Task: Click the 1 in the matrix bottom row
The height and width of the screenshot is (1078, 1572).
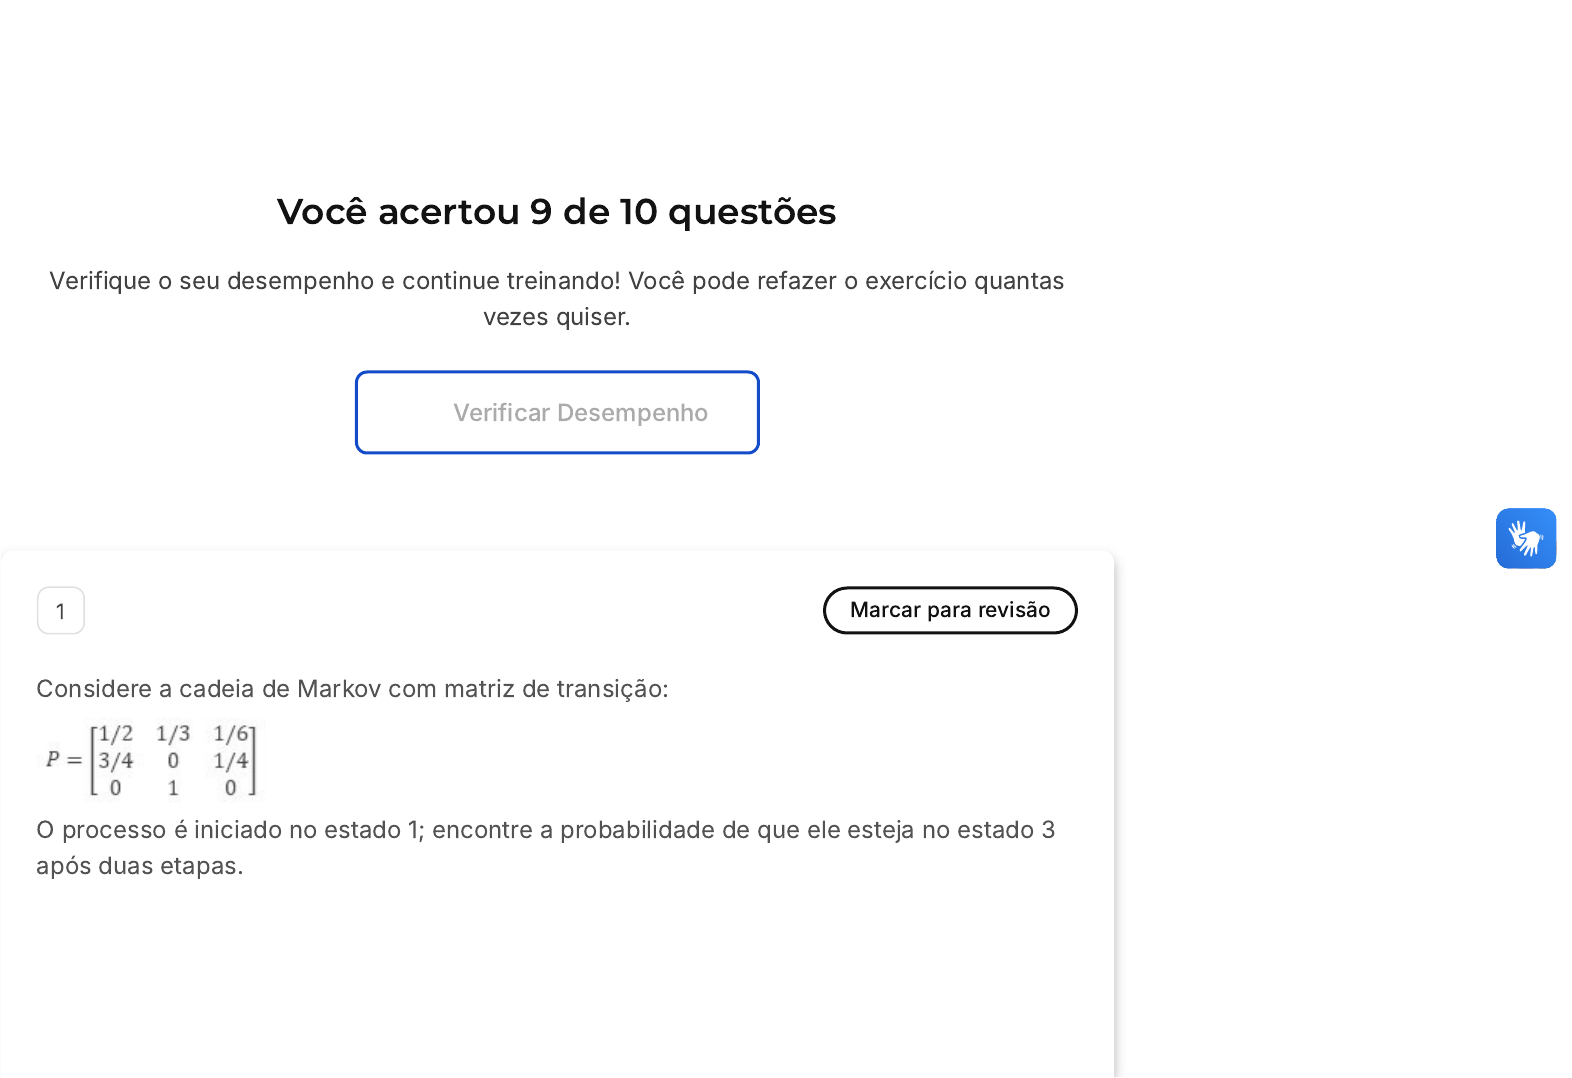Action: click(173, 788)
